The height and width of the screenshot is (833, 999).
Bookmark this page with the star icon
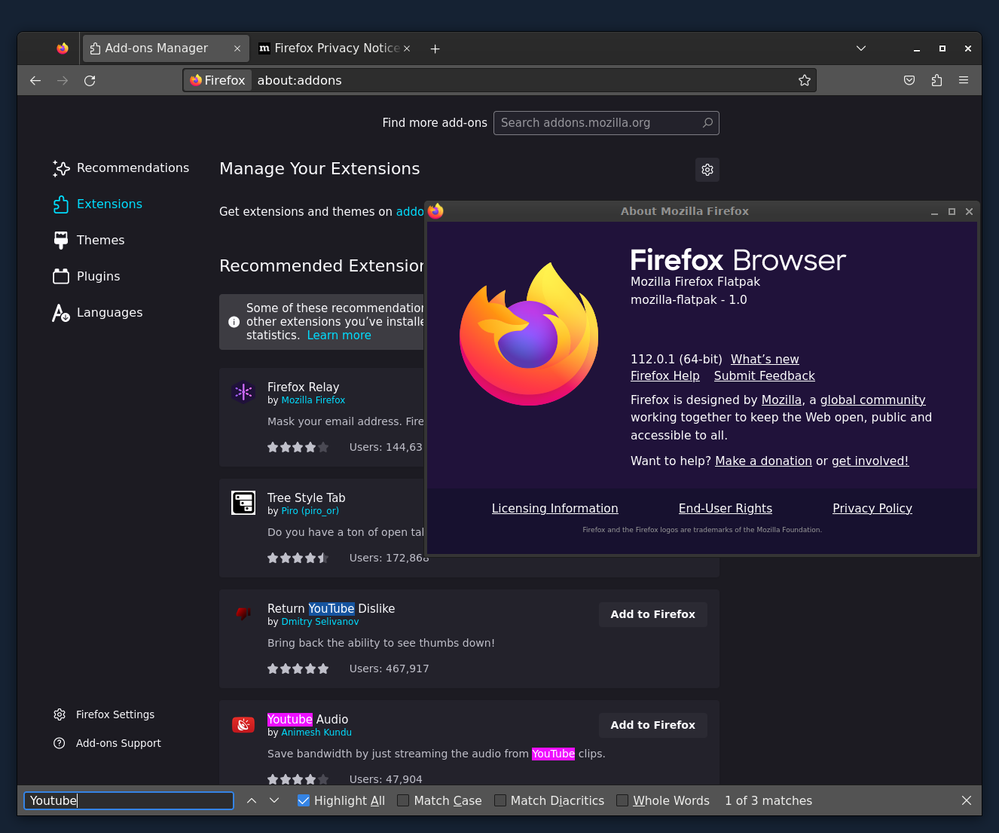point(804,80)
